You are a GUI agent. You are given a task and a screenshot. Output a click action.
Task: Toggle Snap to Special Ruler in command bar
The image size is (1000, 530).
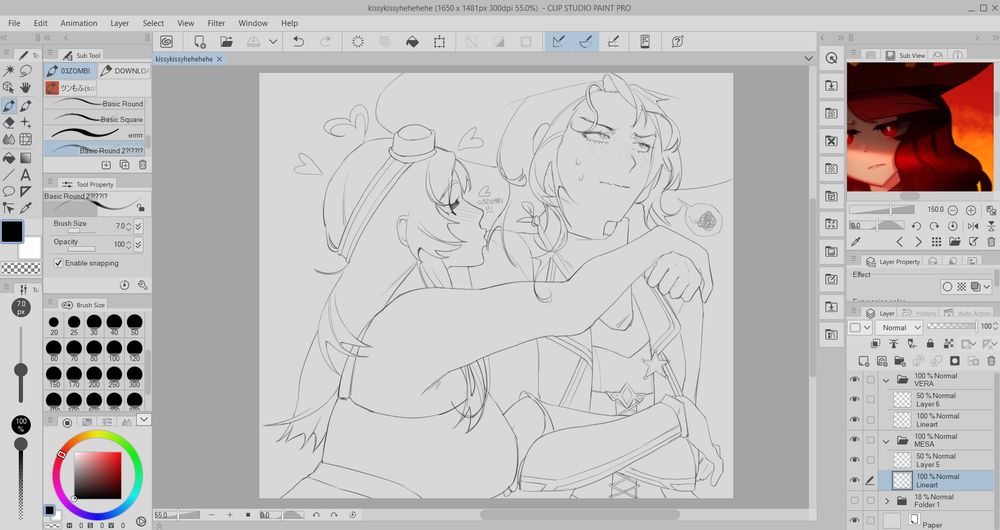click(x=585, y=41)
